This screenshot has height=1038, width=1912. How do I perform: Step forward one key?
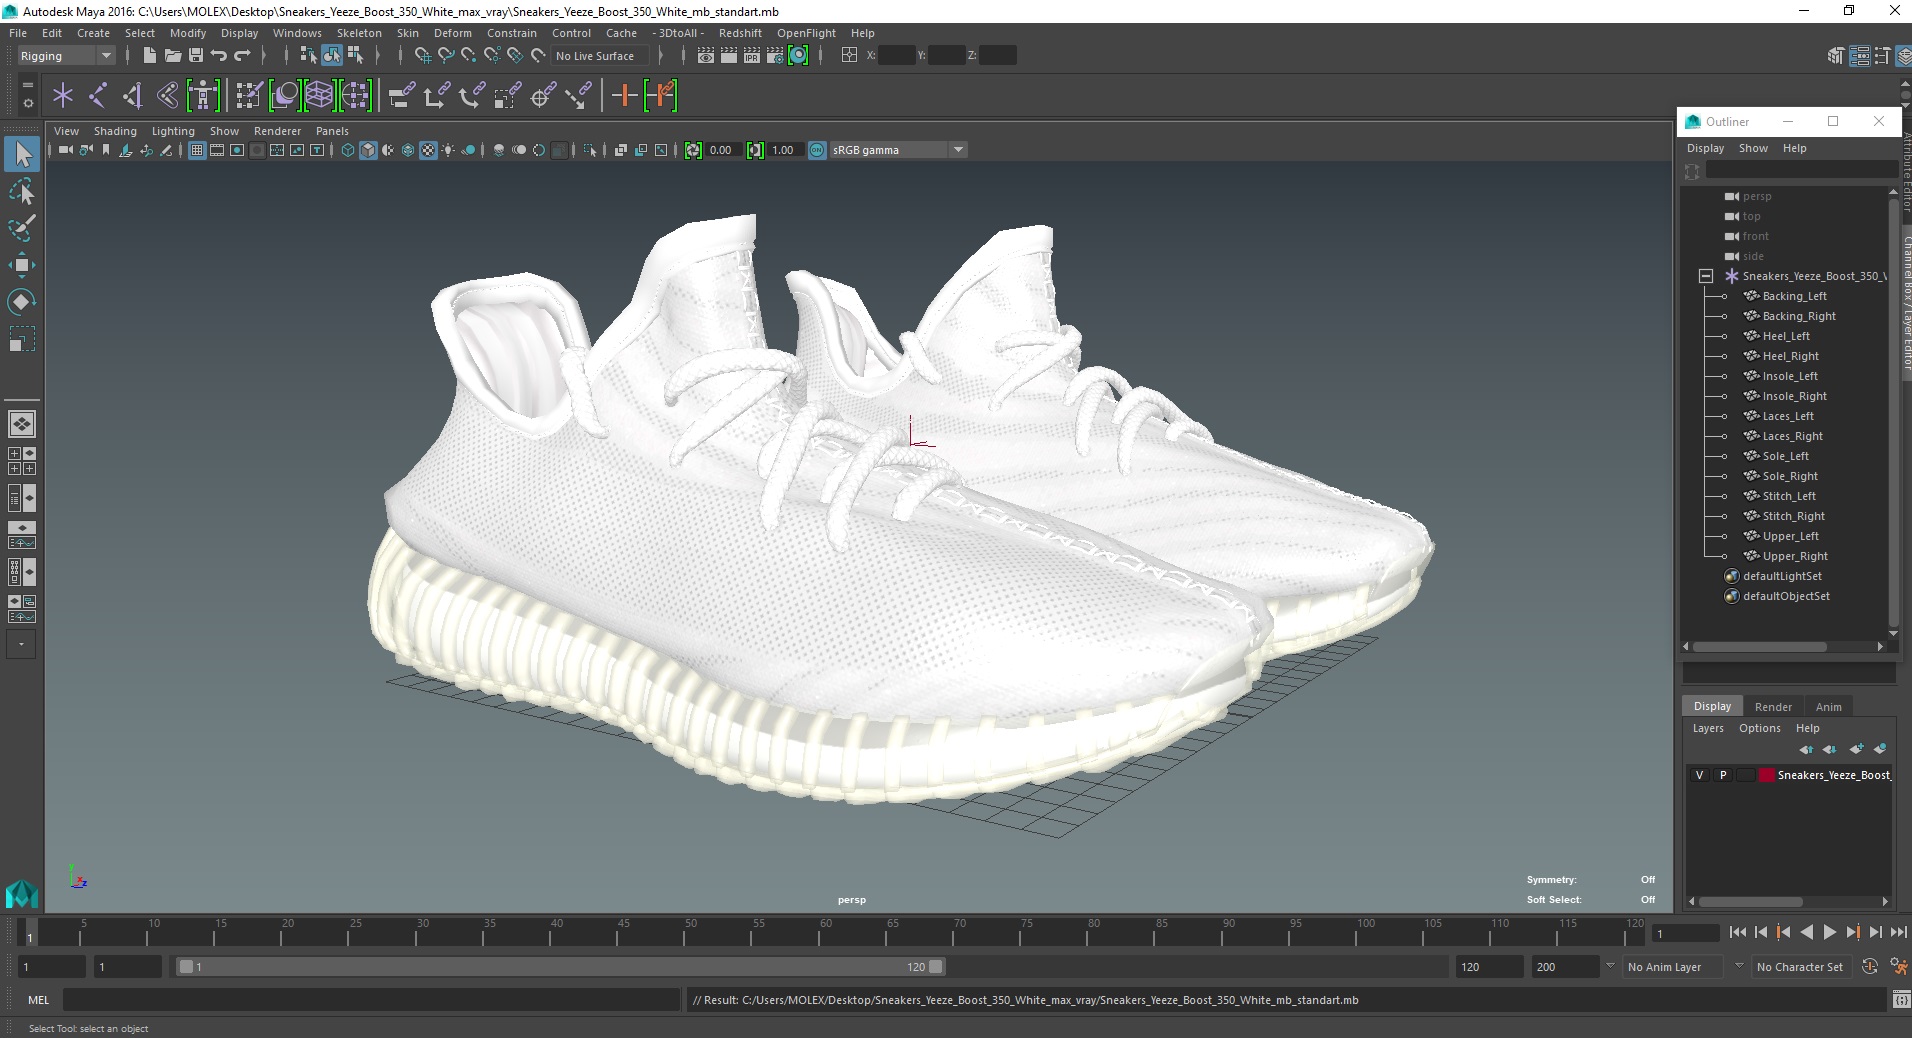(1852, 932)
